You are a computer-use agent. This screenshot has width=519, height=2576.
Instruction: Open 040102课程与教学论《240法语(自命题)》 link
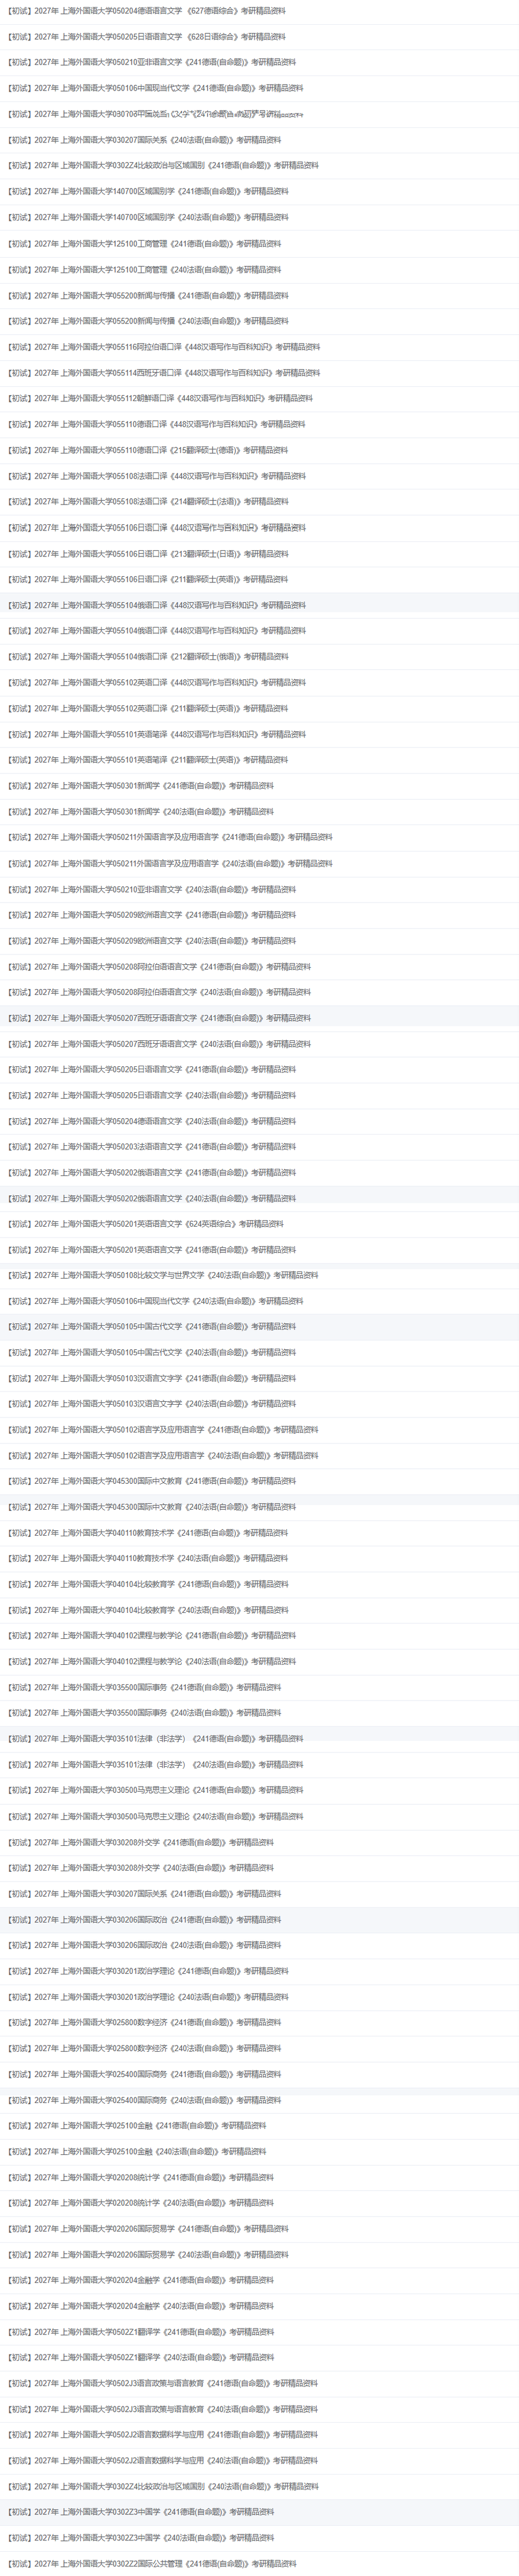(152, 1661)
